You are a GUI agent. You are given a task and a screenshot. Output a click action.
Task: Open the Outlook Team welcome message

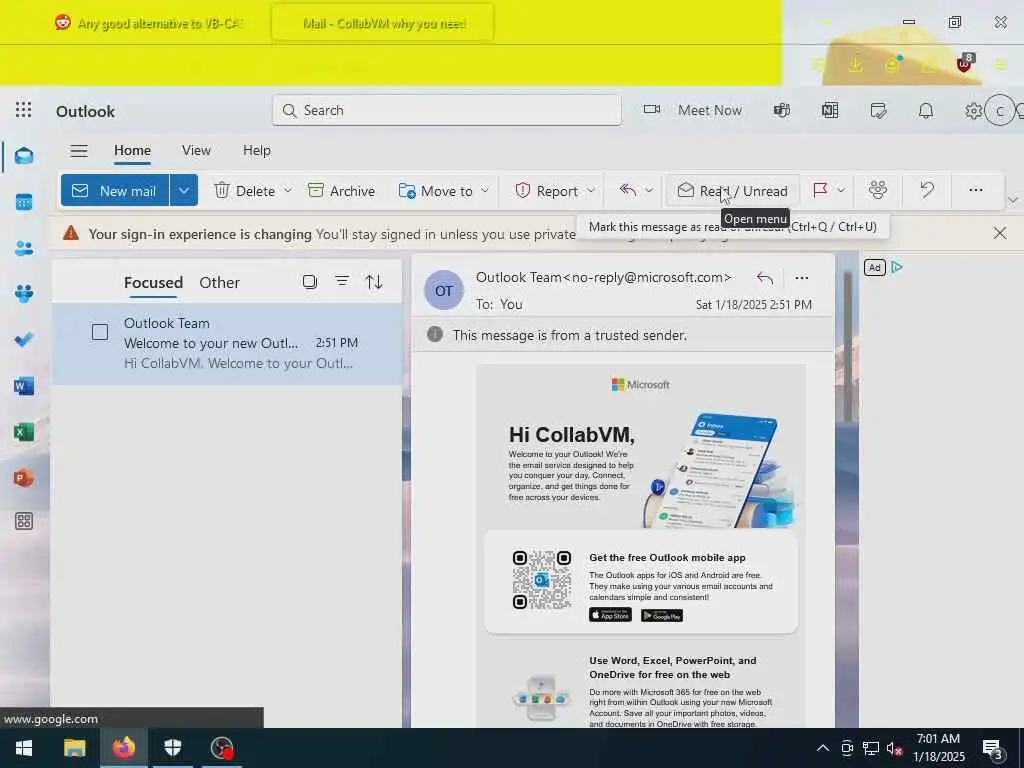point(227,344)
